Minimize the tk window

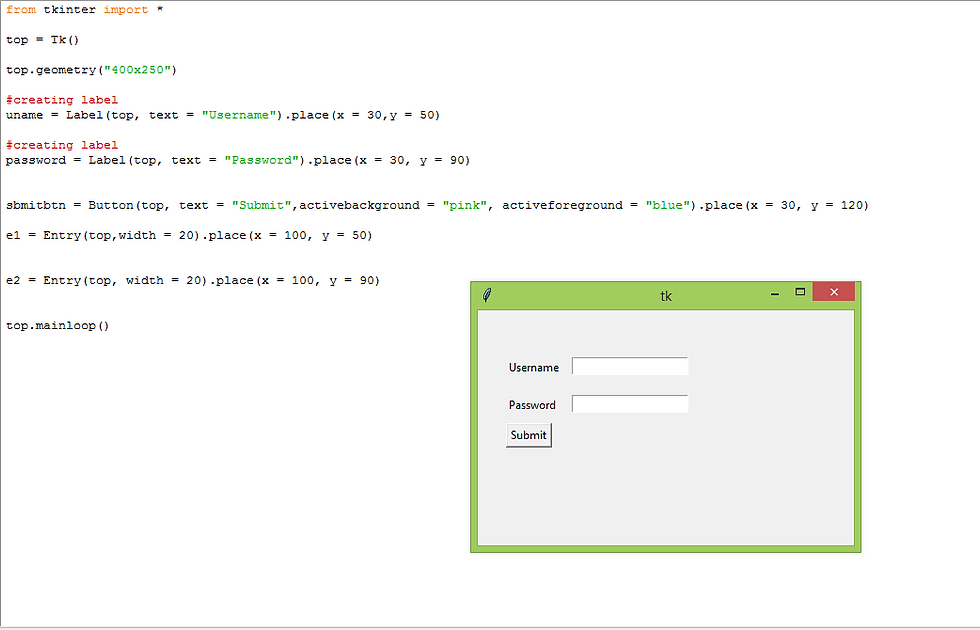click(775, 292)
